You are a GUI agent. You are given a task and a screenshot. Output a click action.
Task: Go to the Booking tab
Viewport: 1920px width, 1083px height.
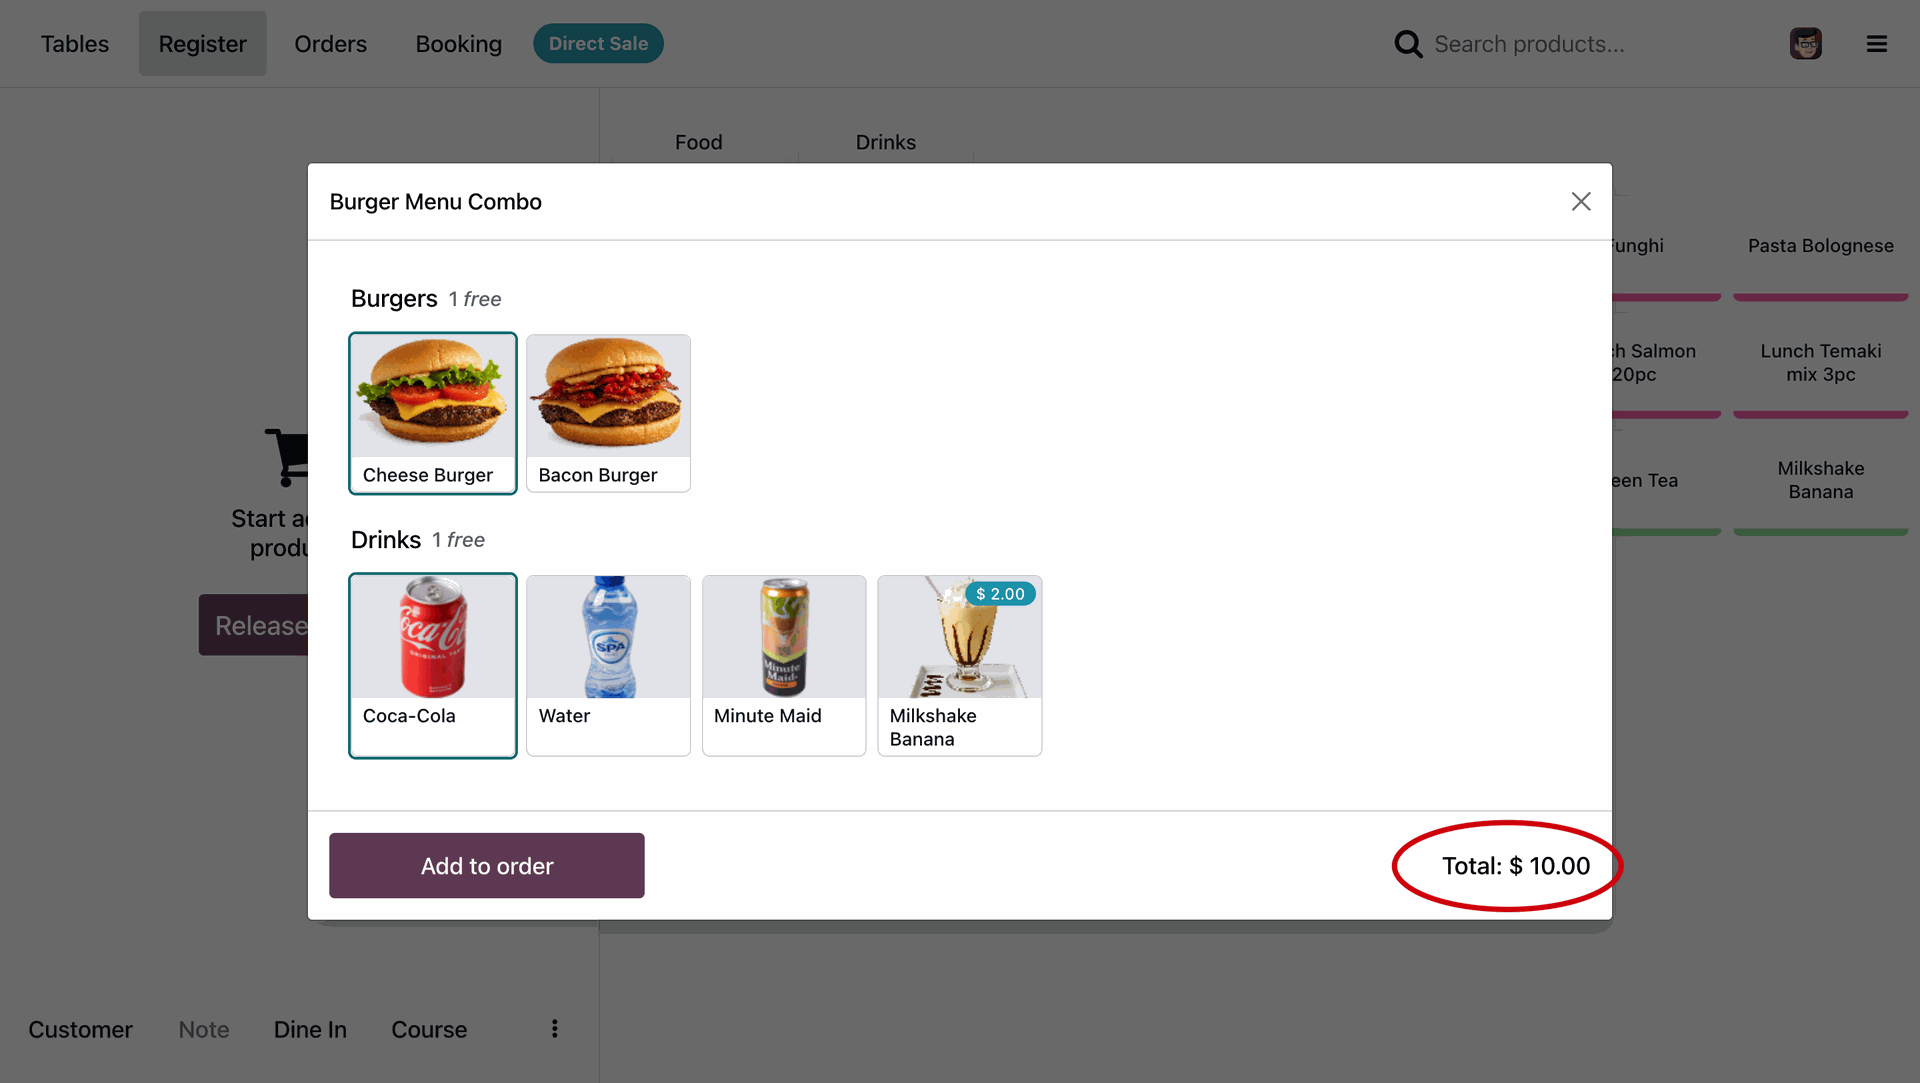(458, 44)
